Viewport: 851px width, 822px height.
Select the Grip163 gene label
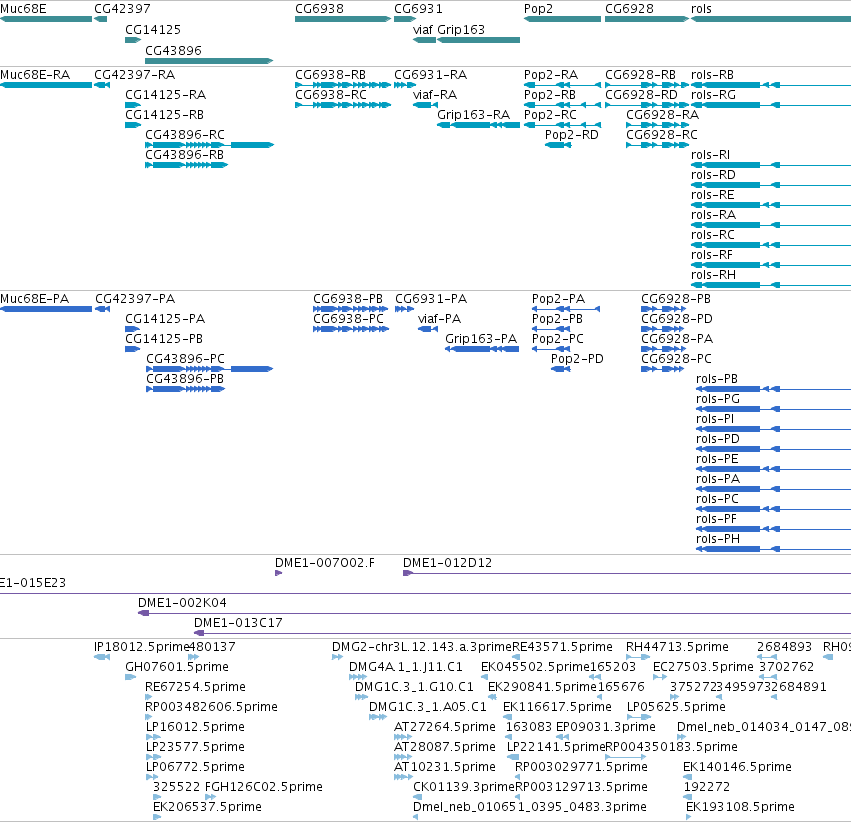tap(461, 30)
